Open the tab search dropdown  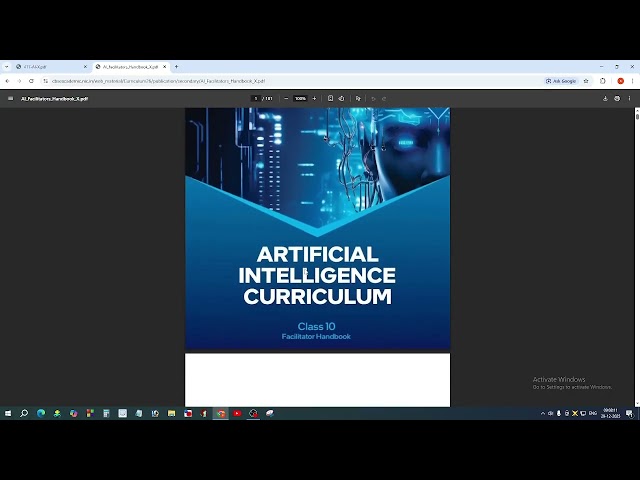coord(7,67)
